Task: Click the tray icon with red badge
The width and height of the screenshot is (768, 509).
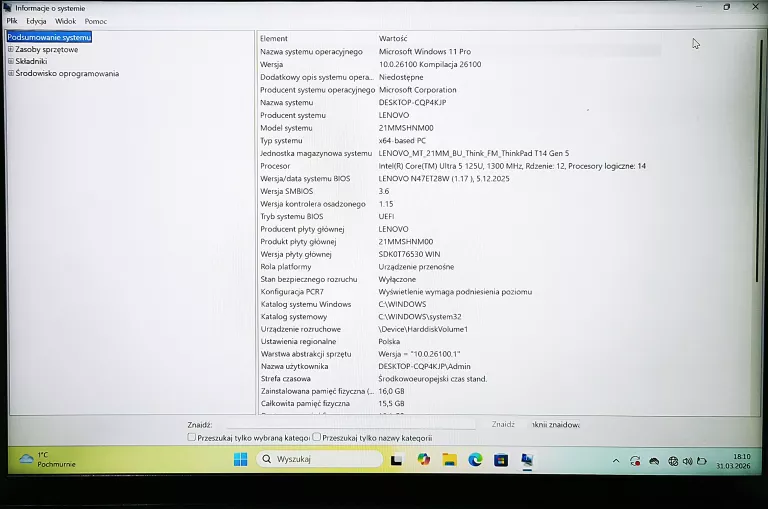Action: coord(635,461)
